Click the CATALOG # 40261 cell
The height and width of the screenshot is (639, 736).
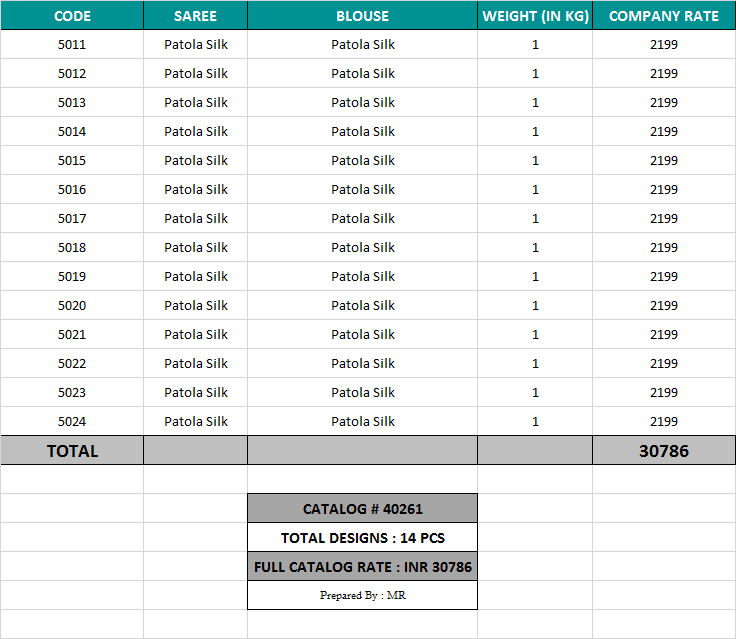(x=362, y=509)
